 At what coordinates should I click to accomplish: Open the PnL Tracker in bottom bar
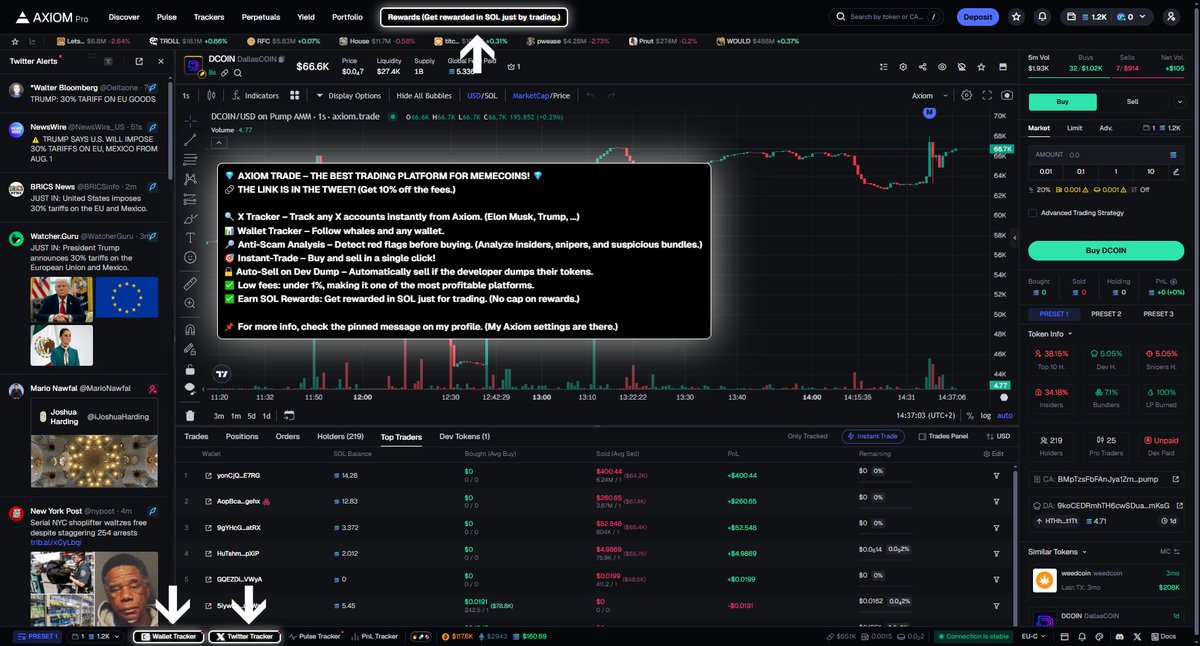(374, 636)
